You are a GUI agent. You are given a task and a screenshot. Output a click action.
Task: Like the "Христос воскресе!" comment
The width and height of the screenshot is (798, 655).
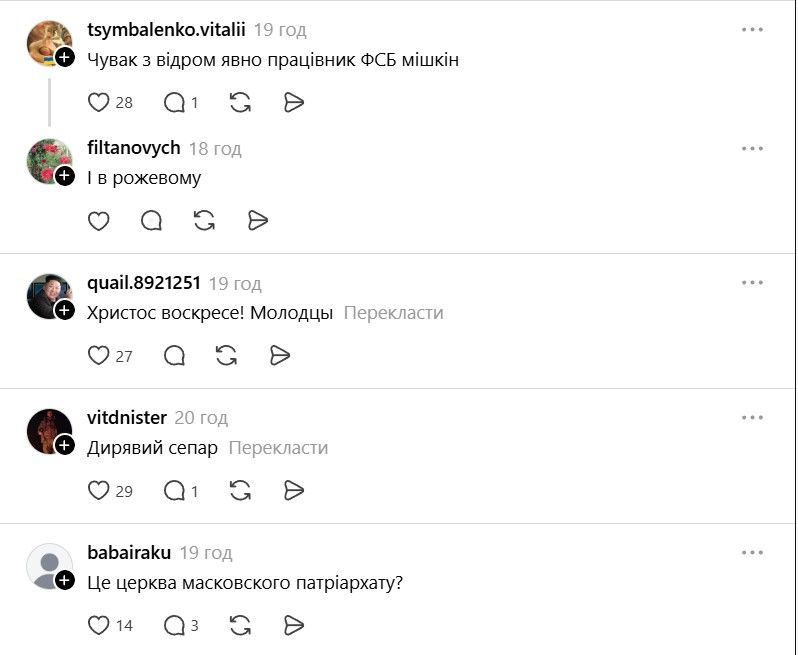point(99,355)
